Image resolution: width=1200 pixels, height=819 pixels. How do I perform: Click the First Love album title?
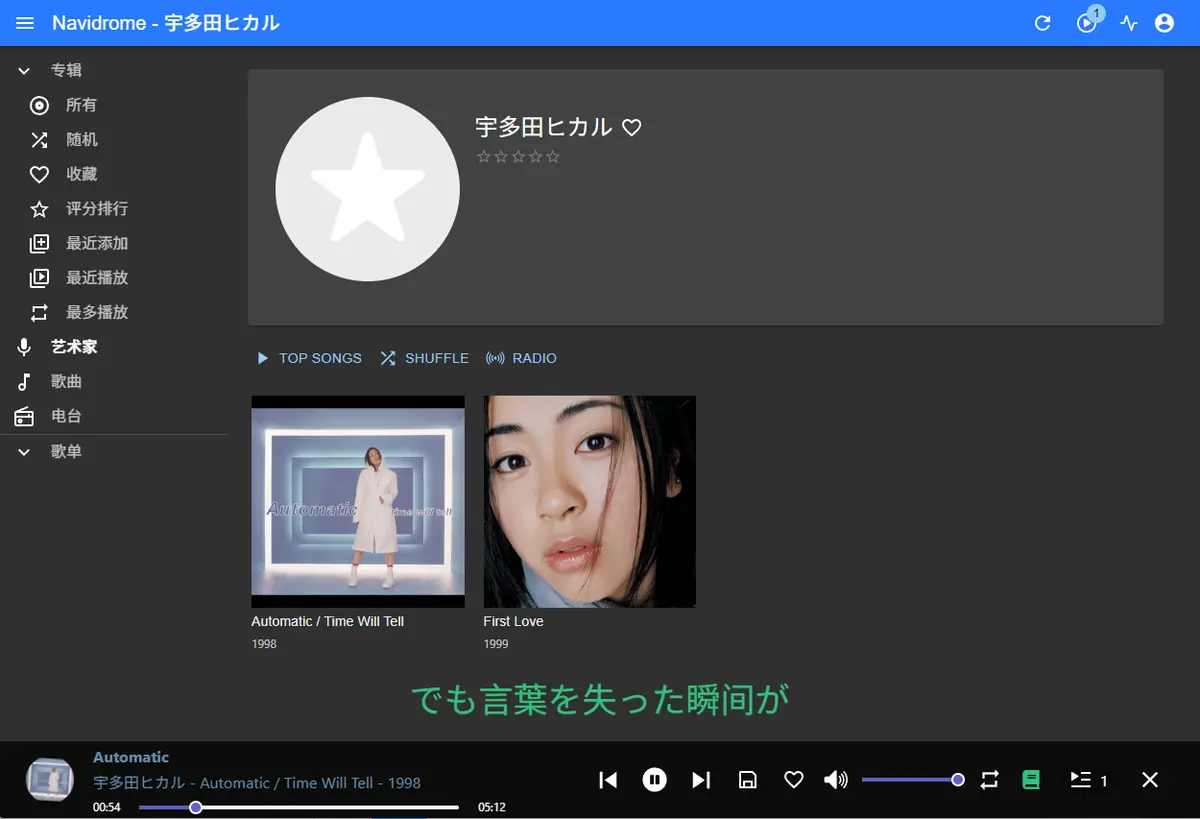[514, 621]
